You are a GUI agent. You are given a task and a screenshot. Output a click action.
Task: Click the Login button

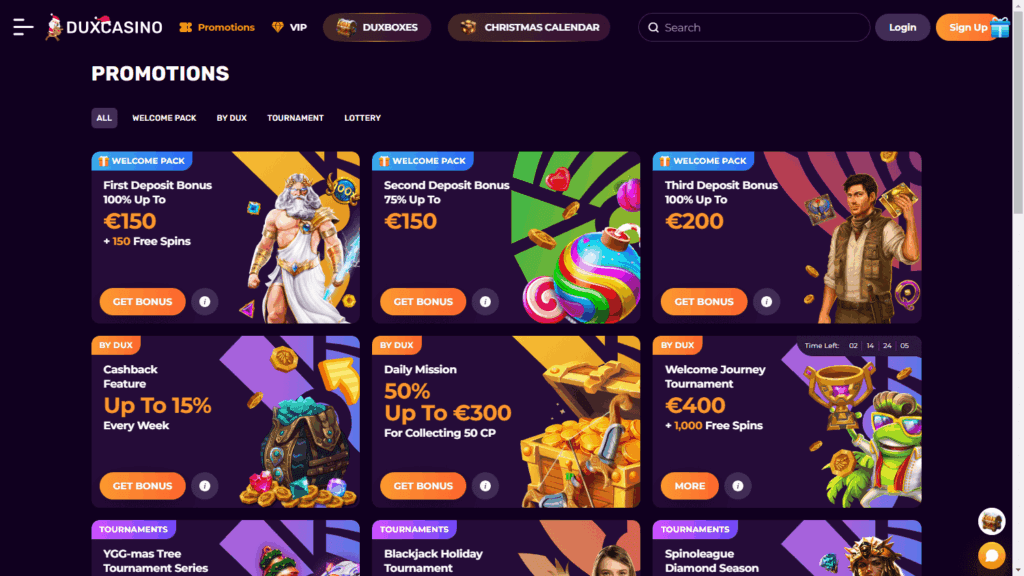click(x=902, y=27)
